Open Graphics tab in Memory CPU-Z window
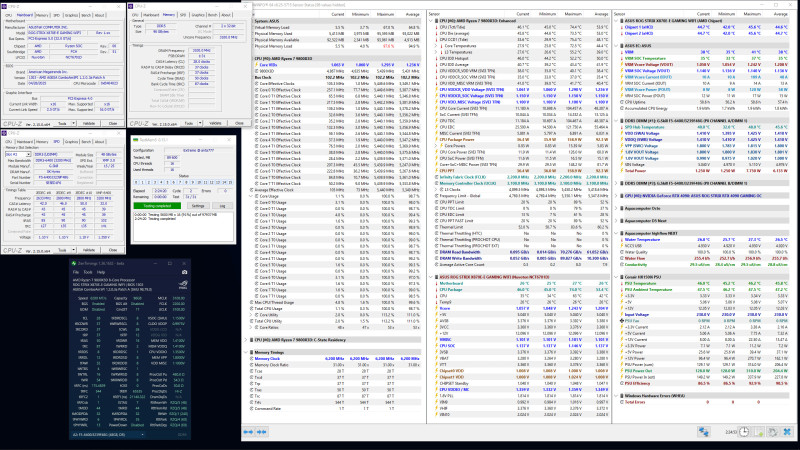Image resolution: width=800 pixels, height=450 pixels. pos(198,15)
